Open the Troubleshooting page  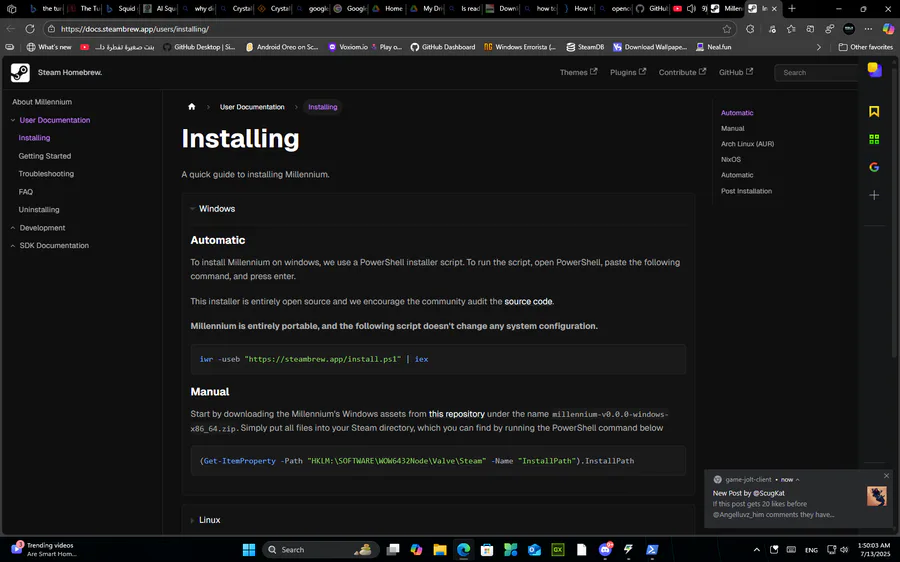tap(46, 173)
